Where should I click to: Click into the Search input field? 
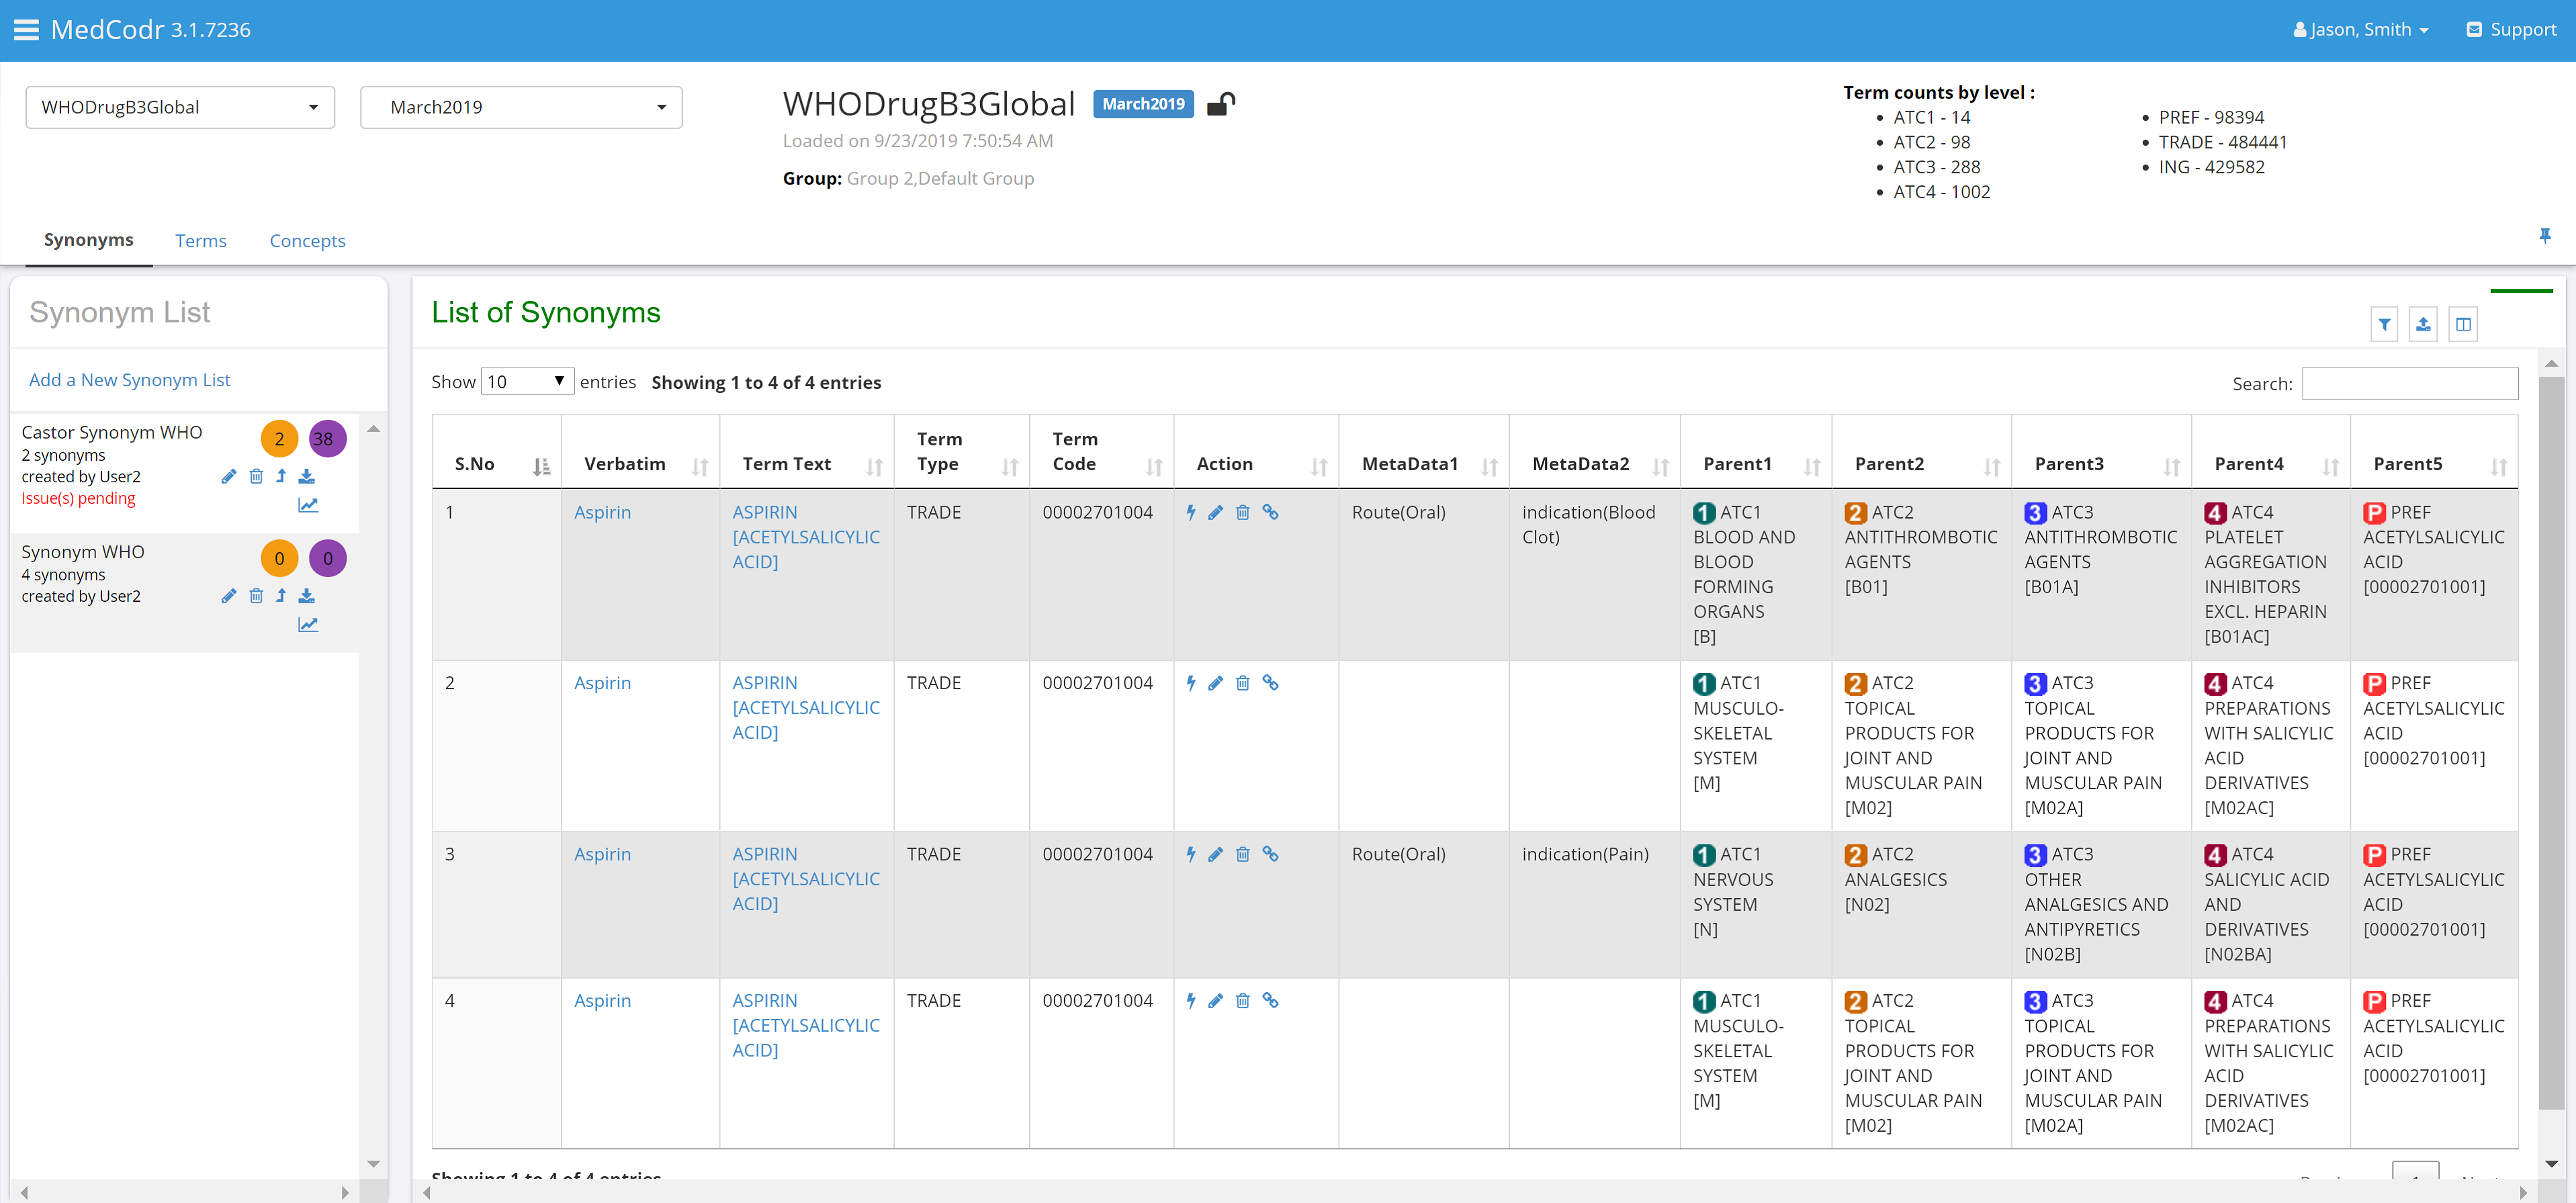click(x=2409, y=383)
